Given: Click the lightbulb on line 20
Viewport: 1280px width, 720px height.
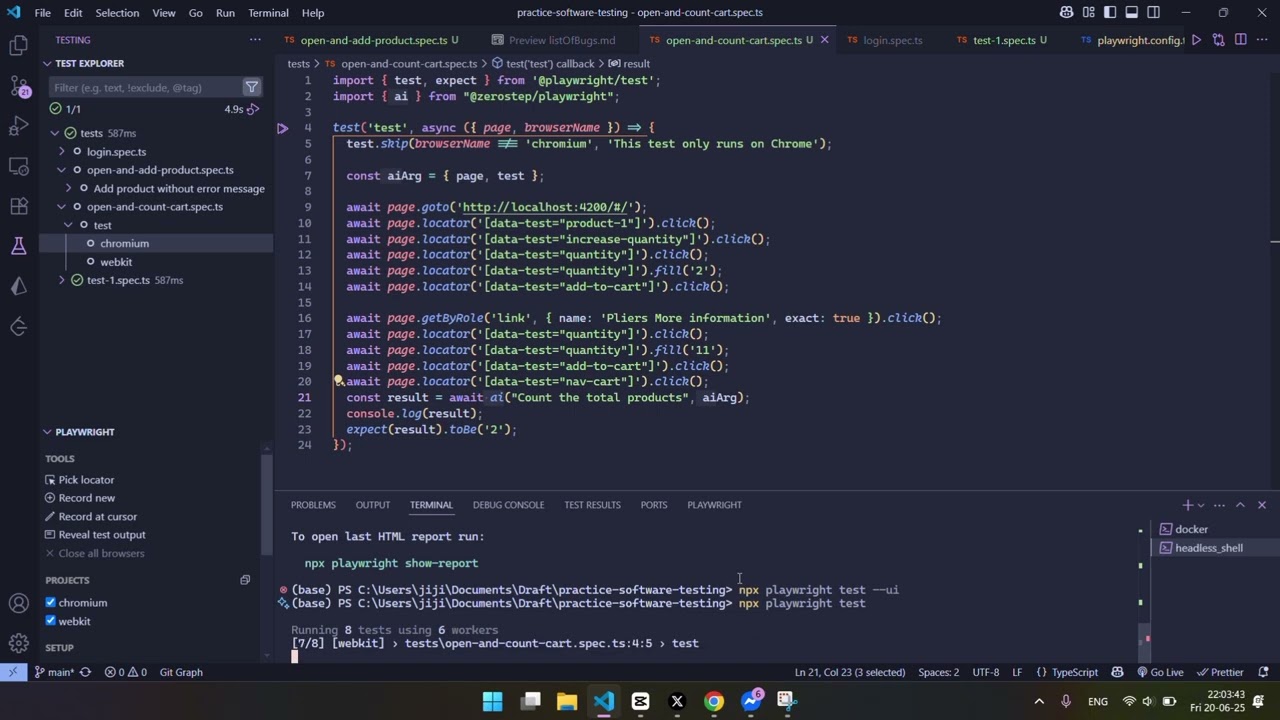Looking at the screenshot, I should click(339, 381).
